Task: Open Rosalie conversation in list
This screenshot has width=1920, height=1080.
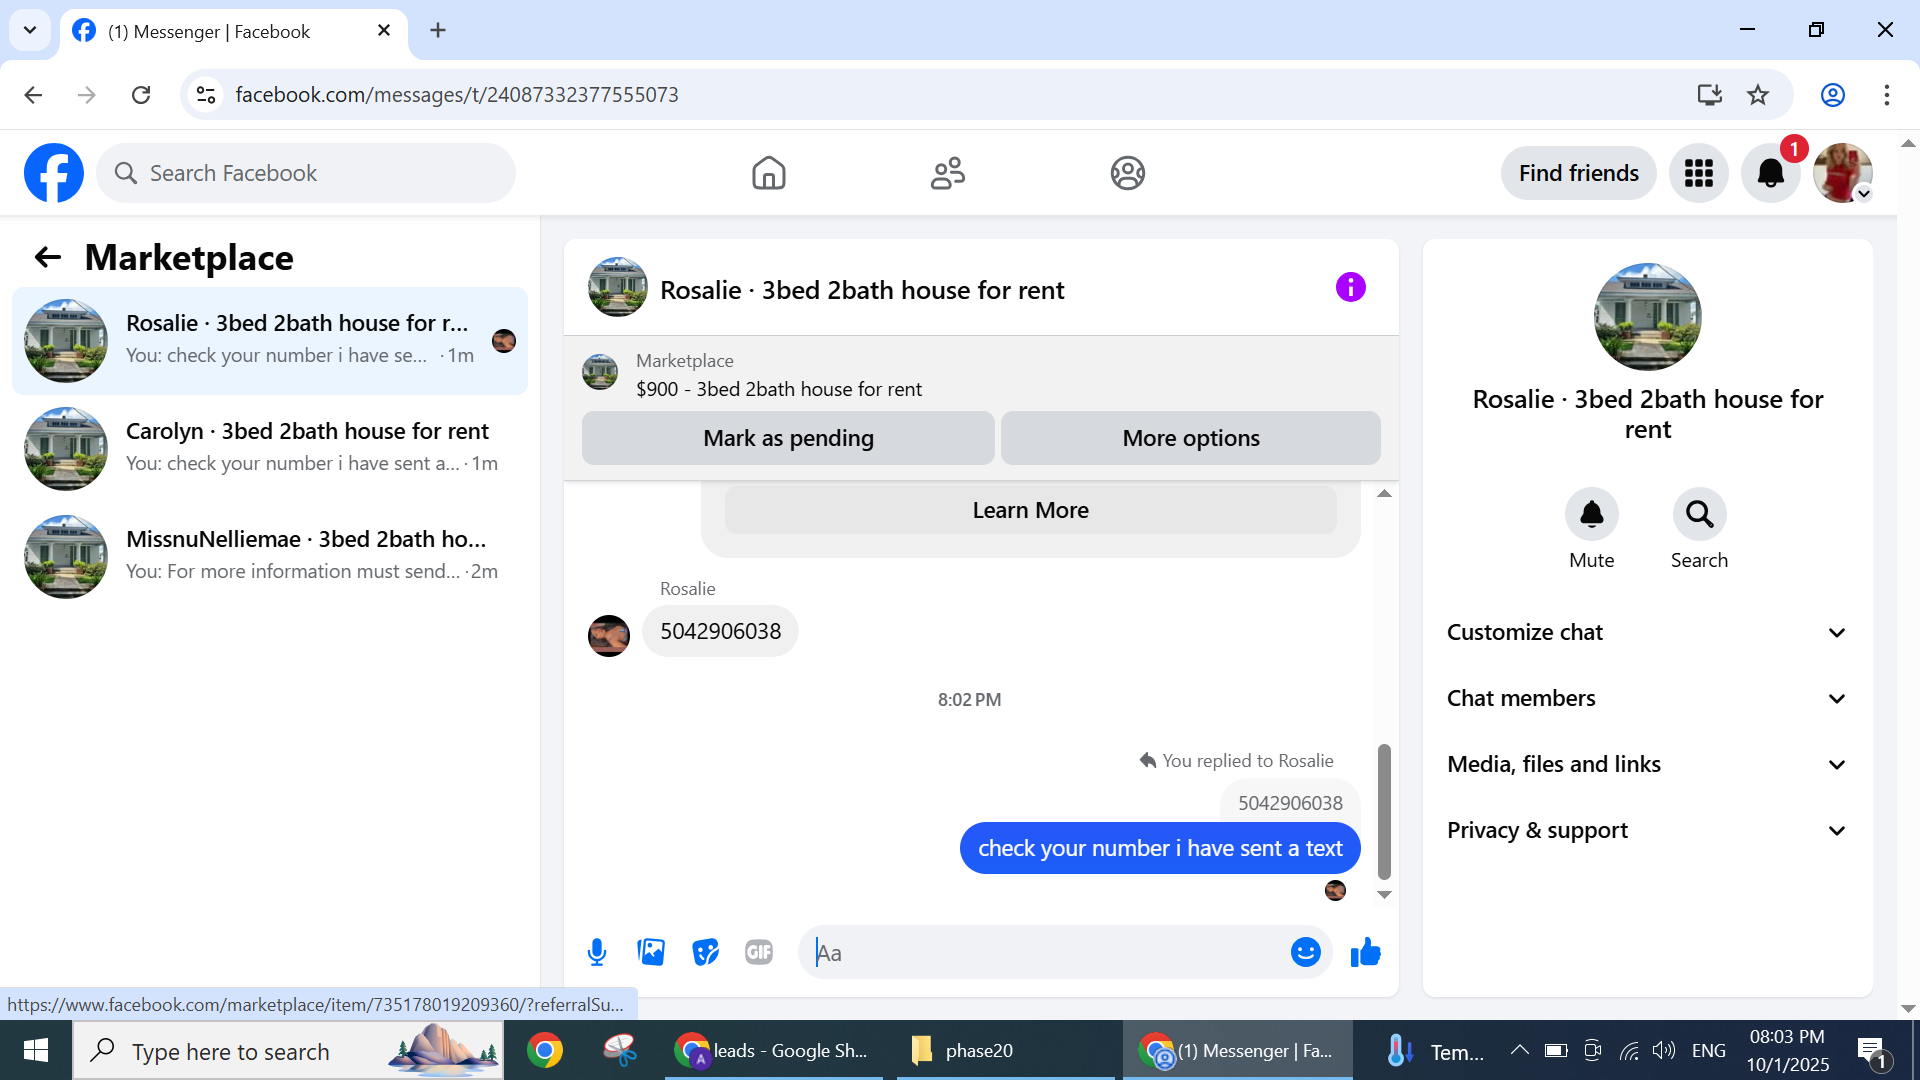Action: (x=270, y=341)
